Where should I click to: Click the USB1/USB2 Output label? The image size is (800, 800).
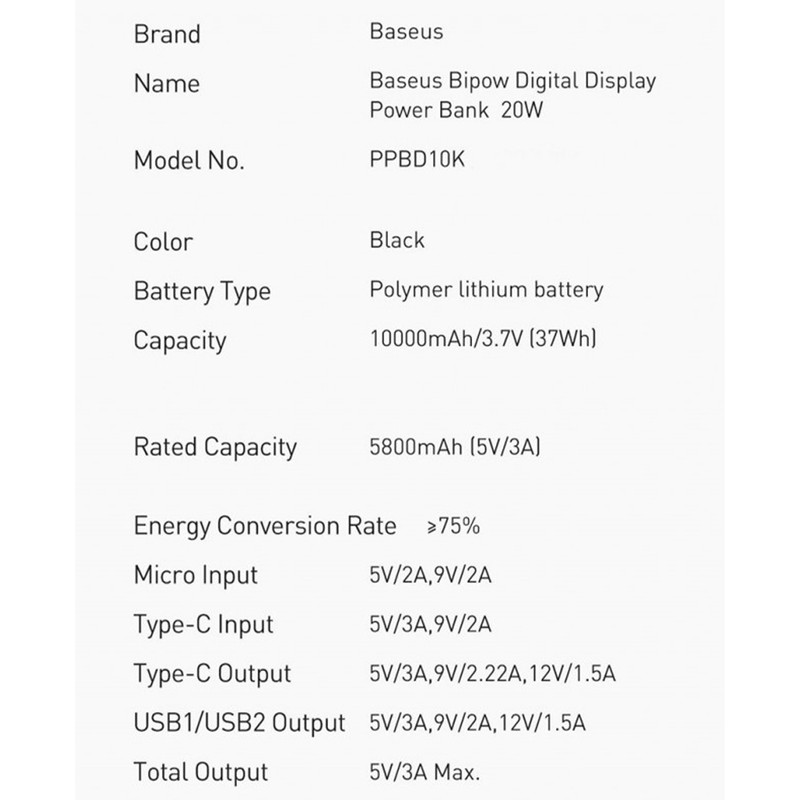(x=239, y=722)
